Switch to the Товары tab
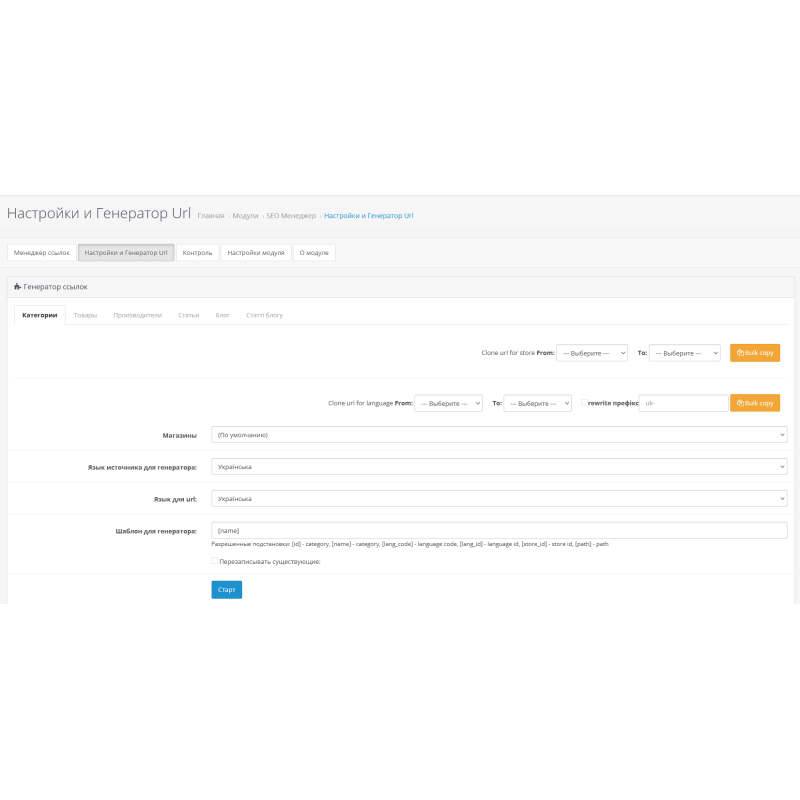 [83, 314]
